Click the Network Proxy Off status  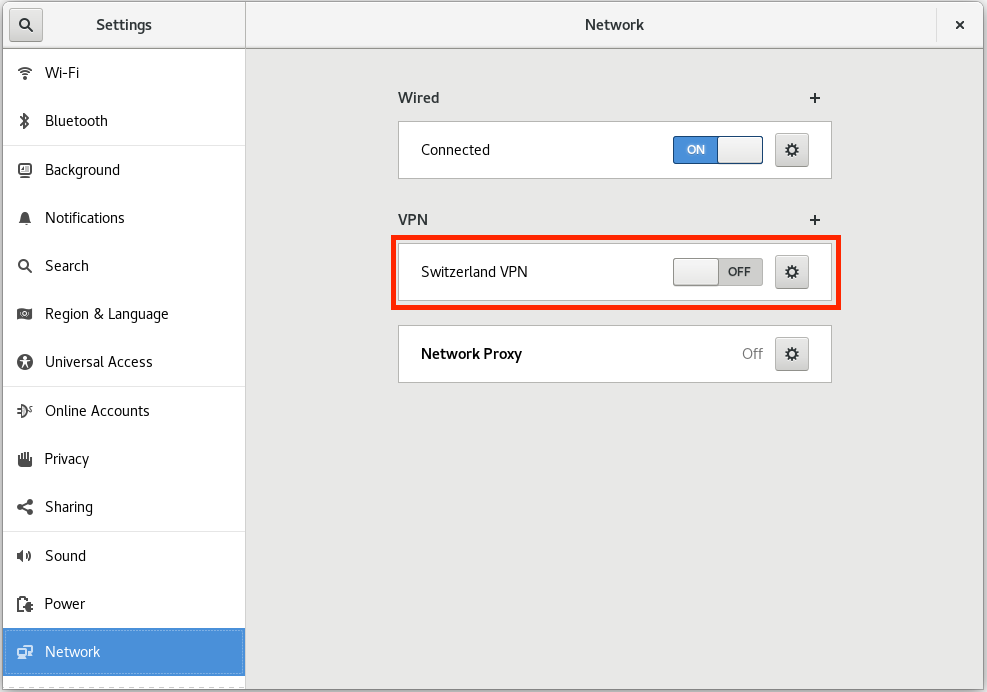(752, 354)
